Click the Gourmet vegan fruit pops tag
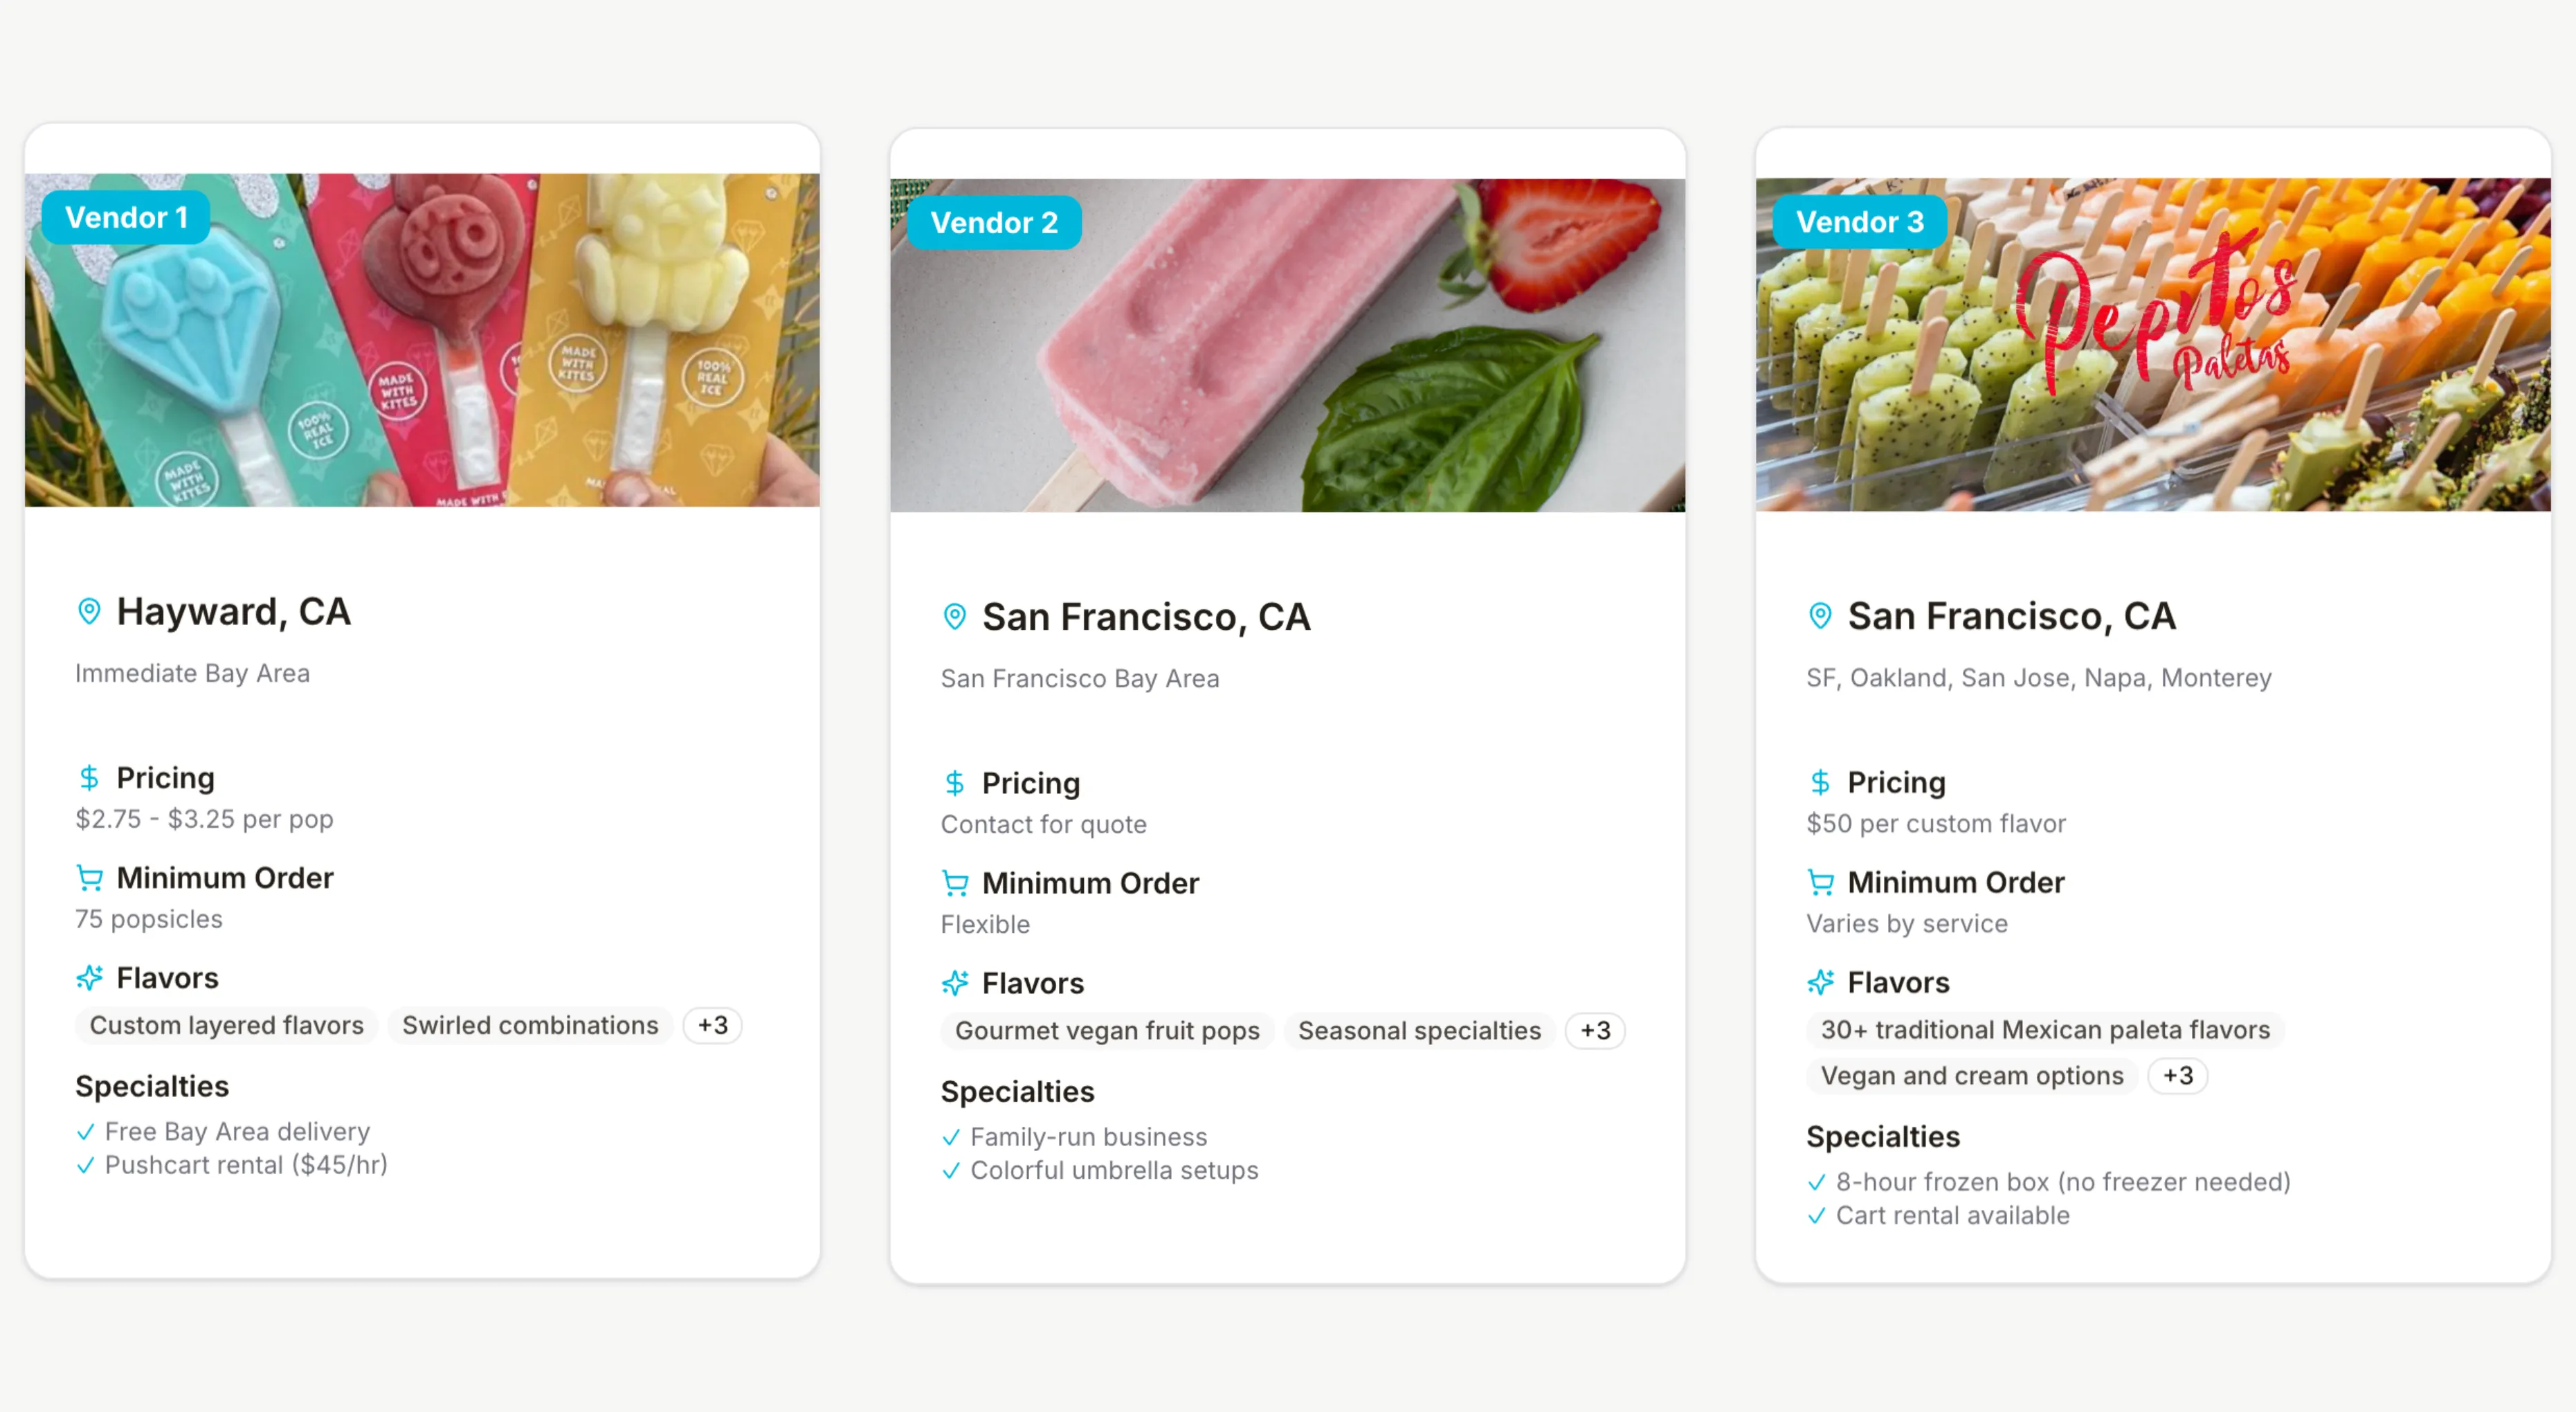 click(1107, 1031)
